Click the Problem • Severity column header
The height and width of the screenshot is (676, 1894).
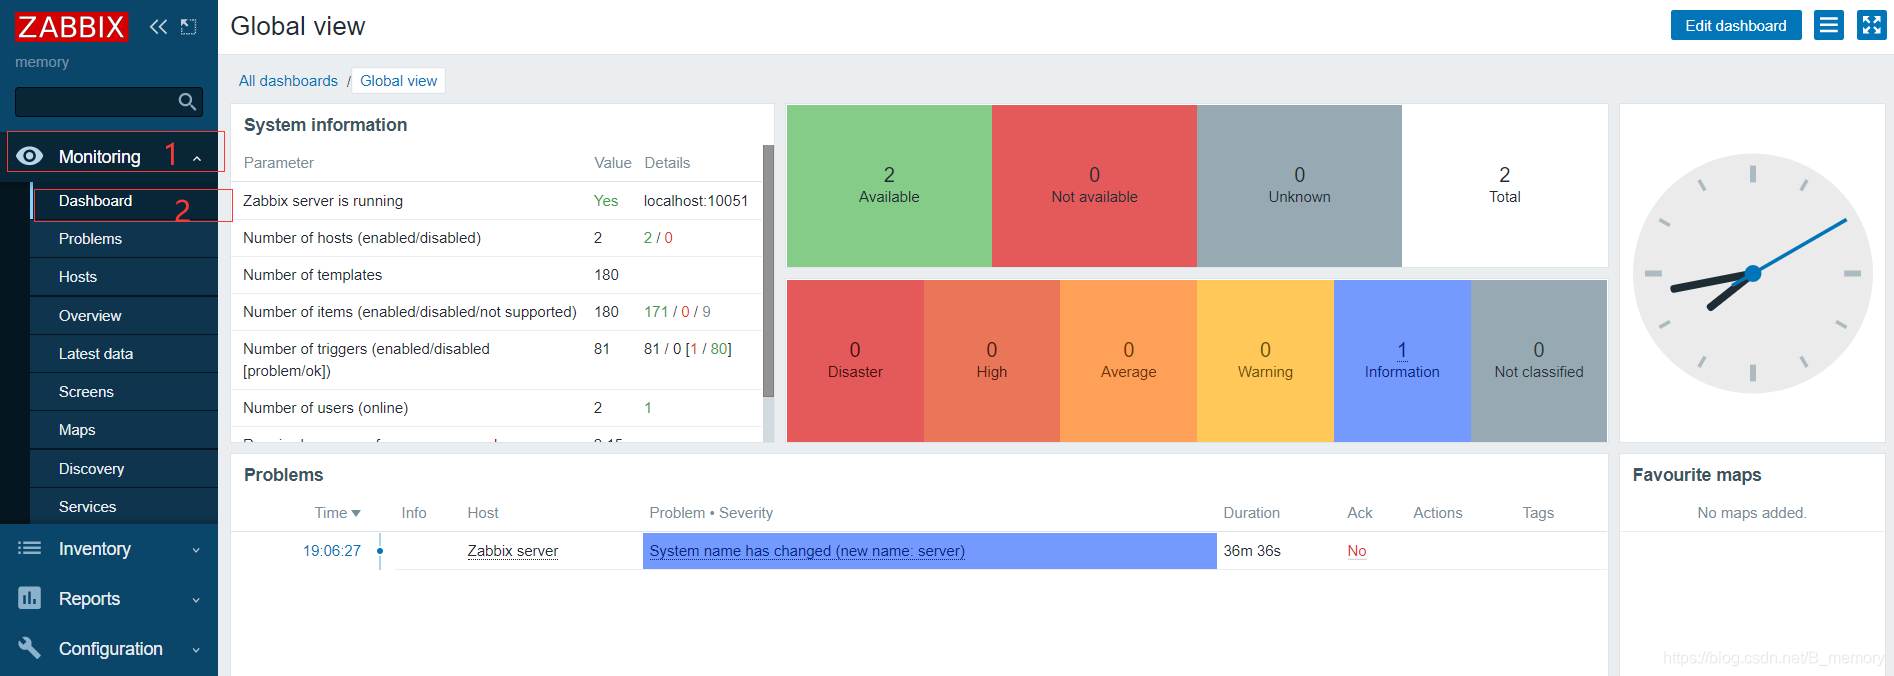[711, 513]
